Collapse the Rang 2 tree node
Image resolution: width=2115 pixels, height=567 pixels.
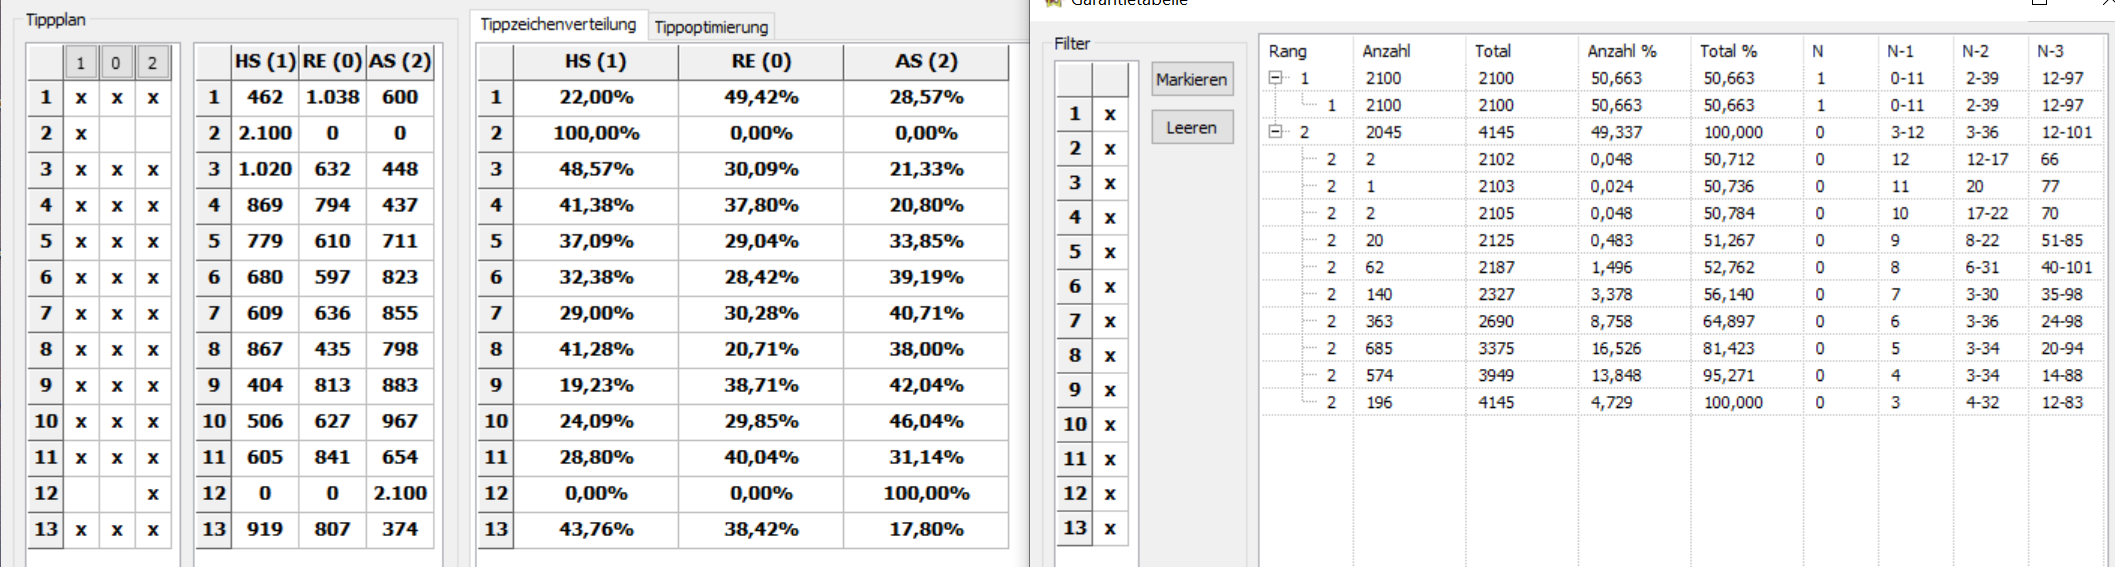[x=1275, y=132]
